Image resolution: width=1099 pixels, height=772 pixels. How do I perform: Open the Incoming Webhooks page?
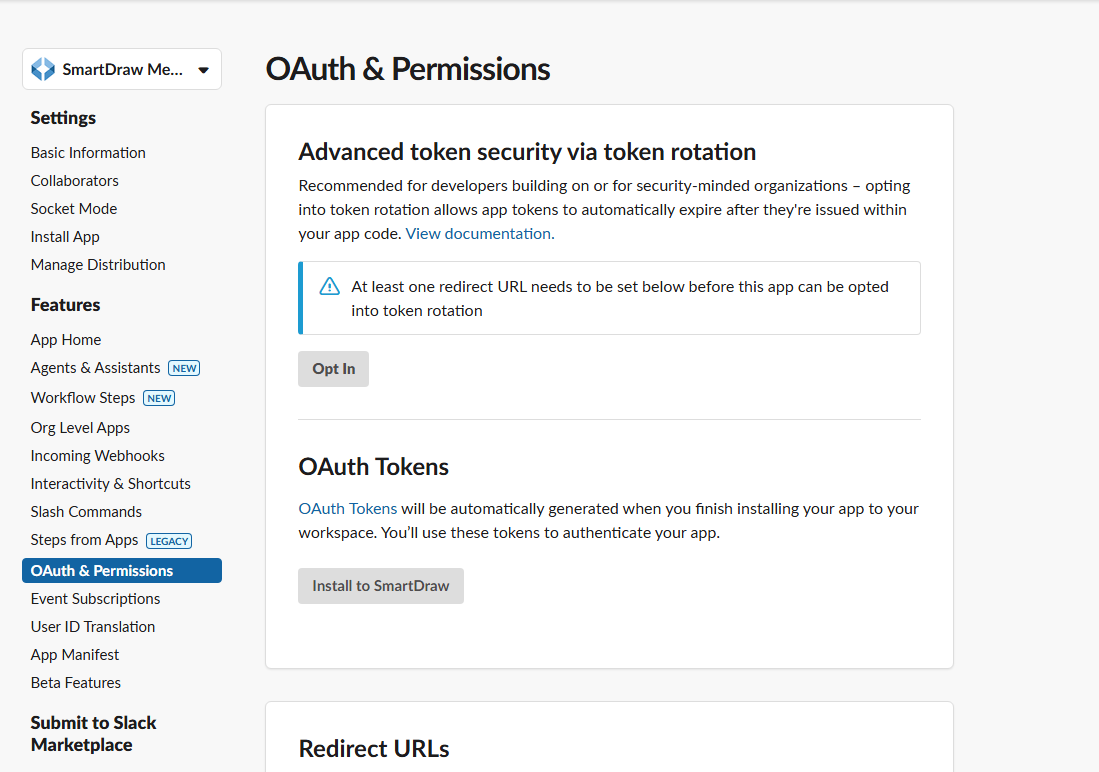point(97,455)
